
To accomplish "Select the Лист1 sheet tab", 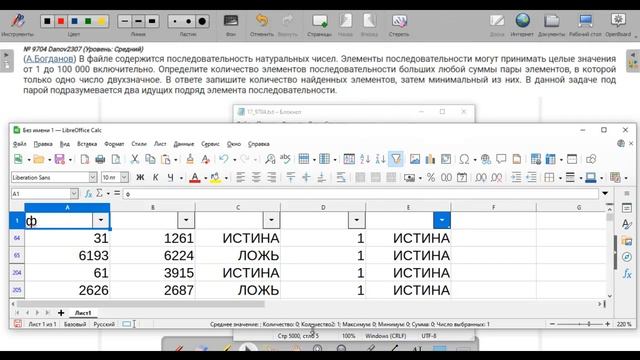I will 83,313.
